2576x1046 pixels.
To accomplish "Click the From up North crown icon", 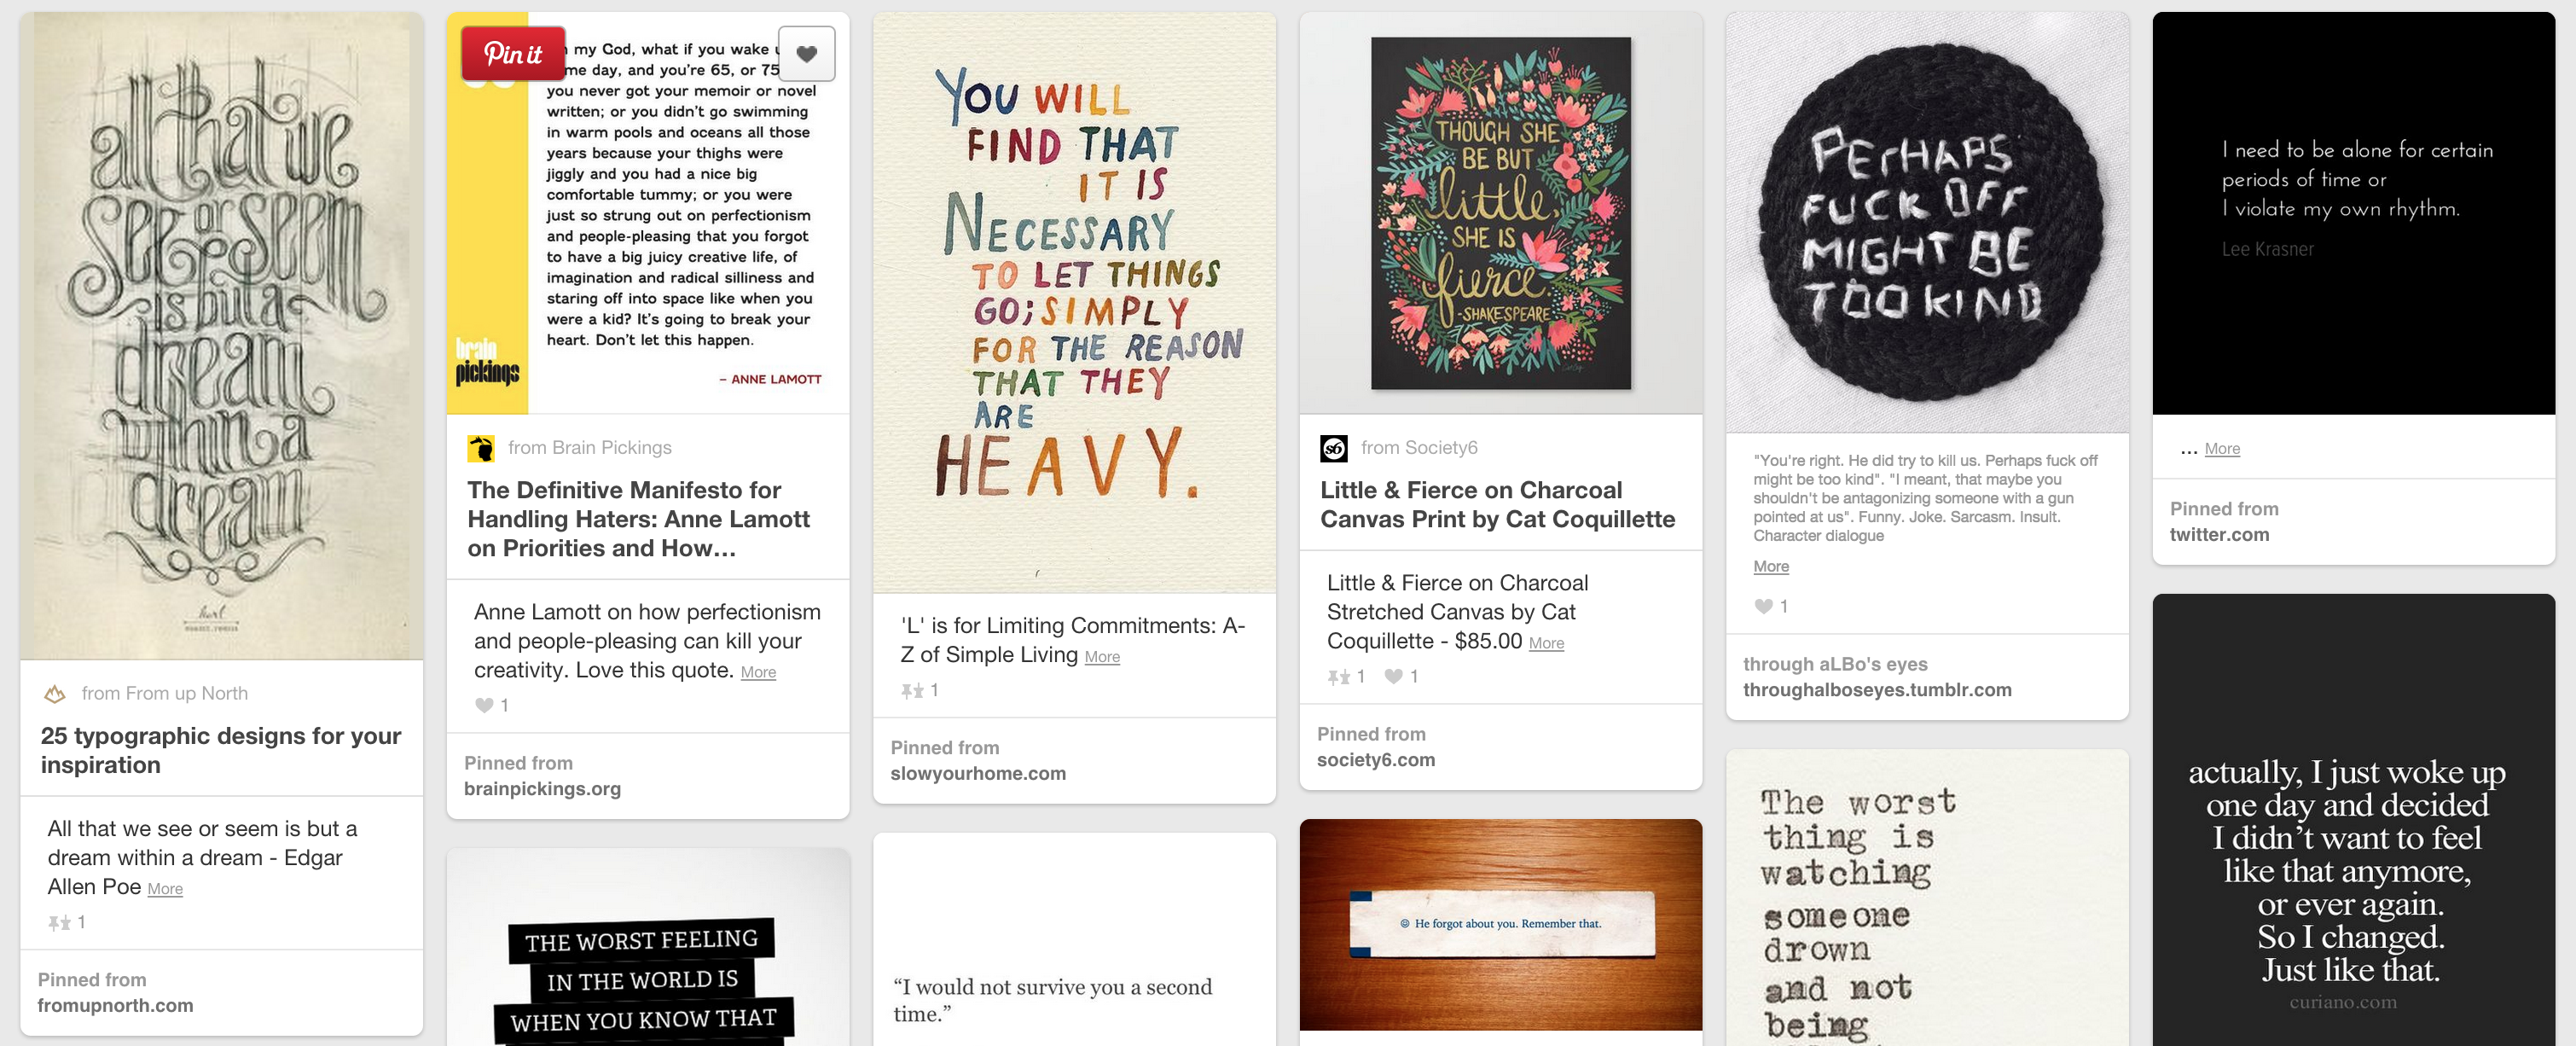I will tap(55, 693).
